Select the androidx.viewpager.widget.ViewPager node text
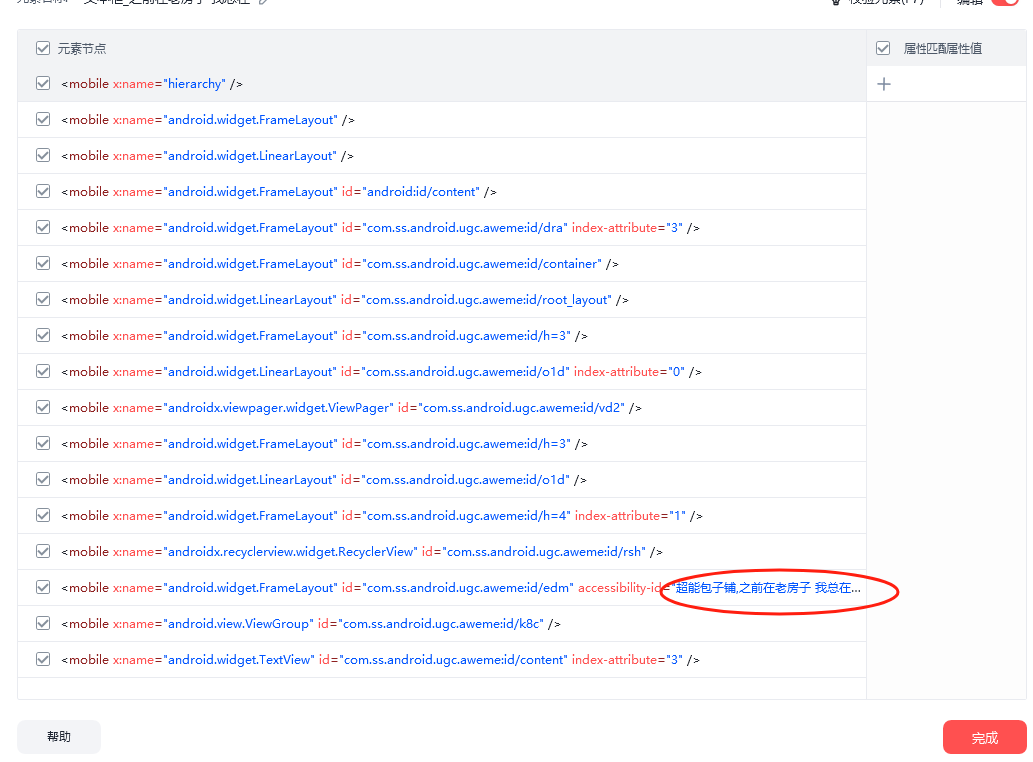Screen dimensions: 1033x762 tap(351, 408)
